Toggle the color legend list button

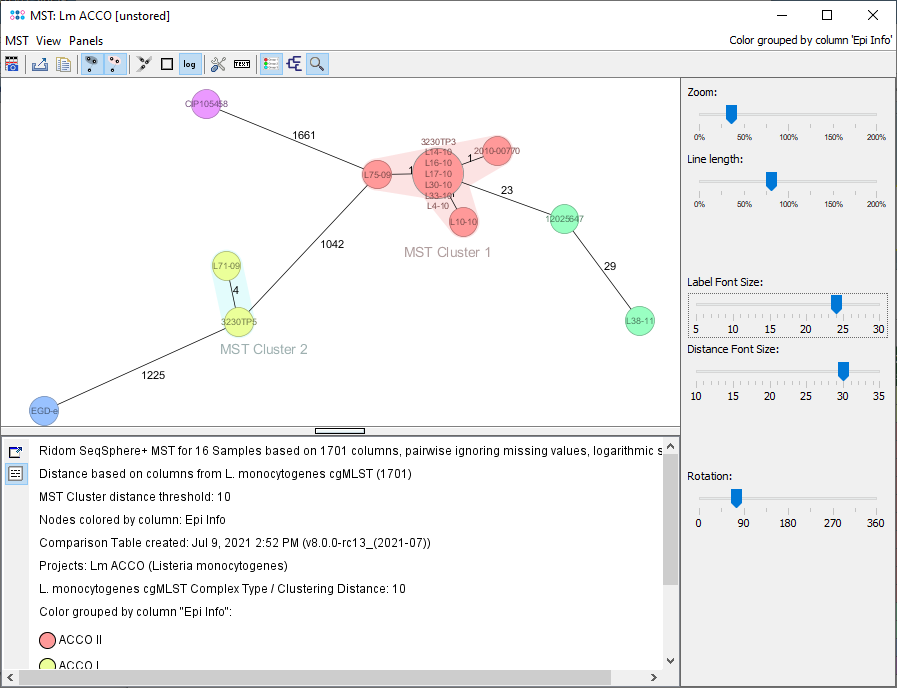pos(270,64)
